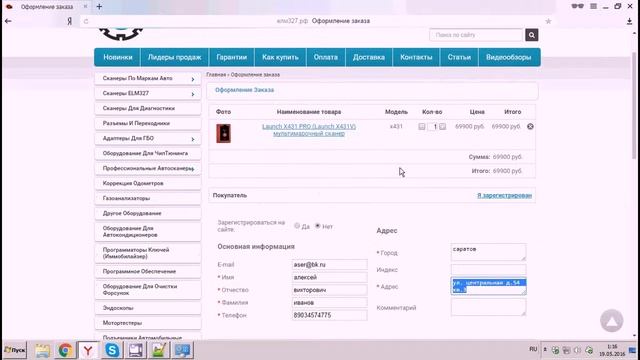640x360 pixels.
Task: Expand Сканеры ELM327 category arrow
Action: (193, 94)
